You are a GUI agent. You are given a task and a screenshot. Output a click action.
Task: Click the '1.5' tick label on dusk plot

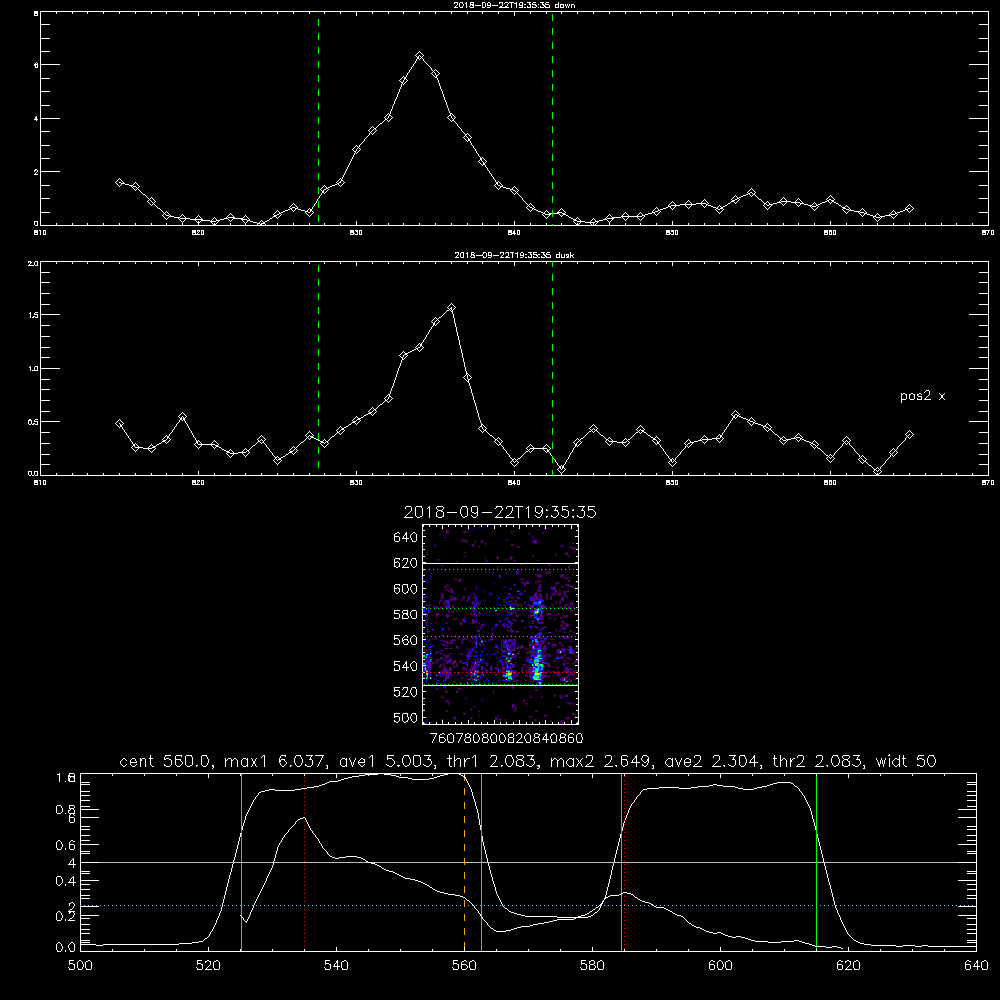32,315
